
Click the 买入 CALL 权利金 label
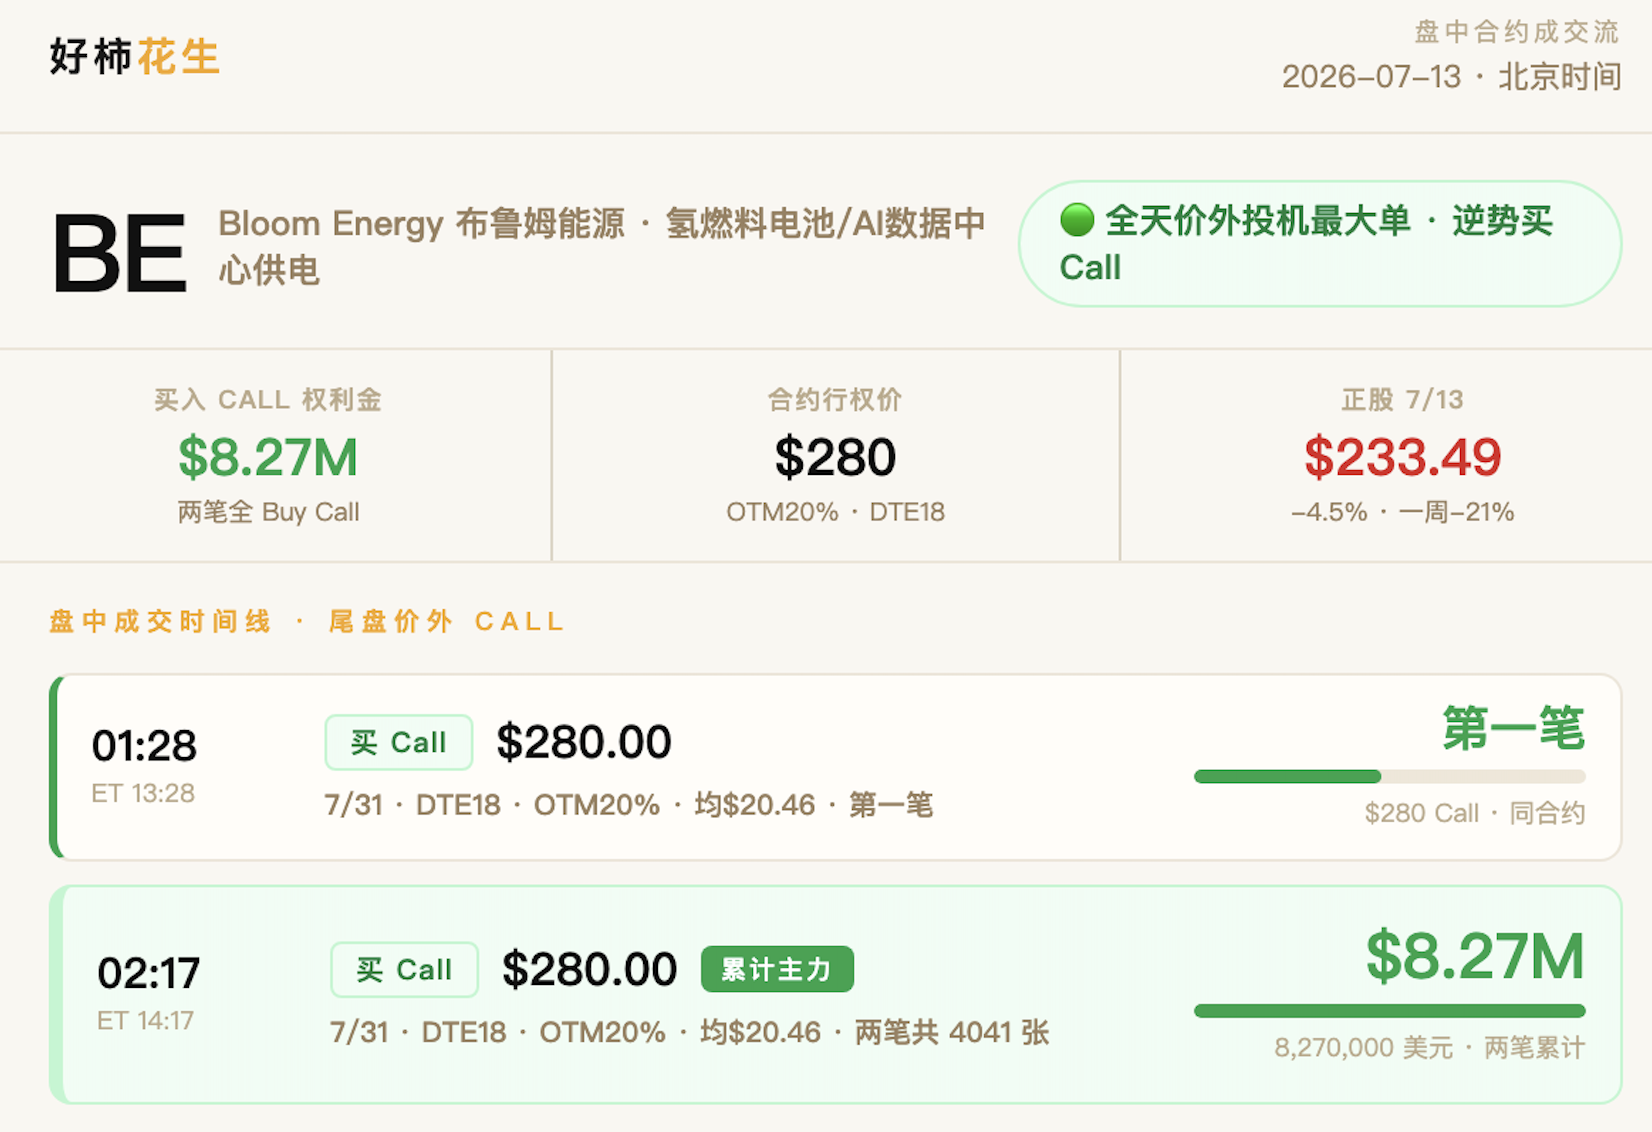pos(268,400)
